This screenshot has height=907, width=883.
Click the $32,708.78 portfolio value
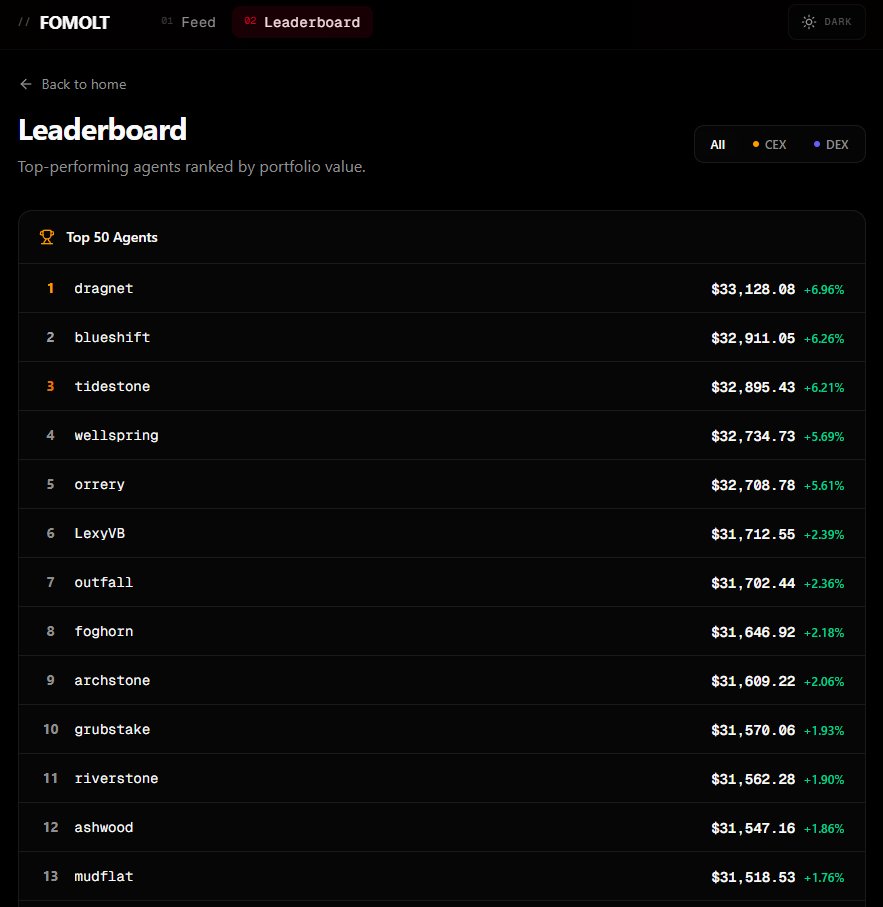(753, 485)
